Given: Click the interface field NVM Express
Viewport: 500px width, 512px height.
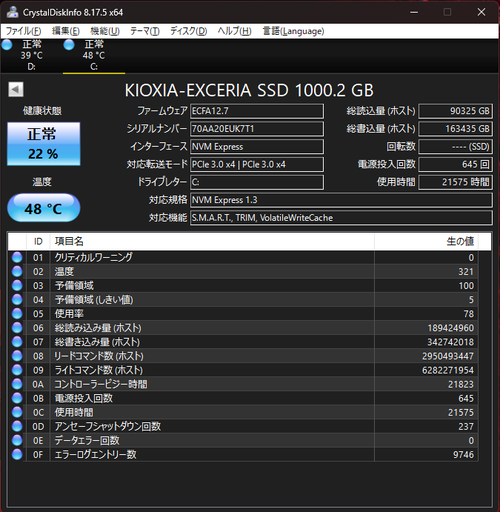Looking at the screenshot, I should (257, 147).
